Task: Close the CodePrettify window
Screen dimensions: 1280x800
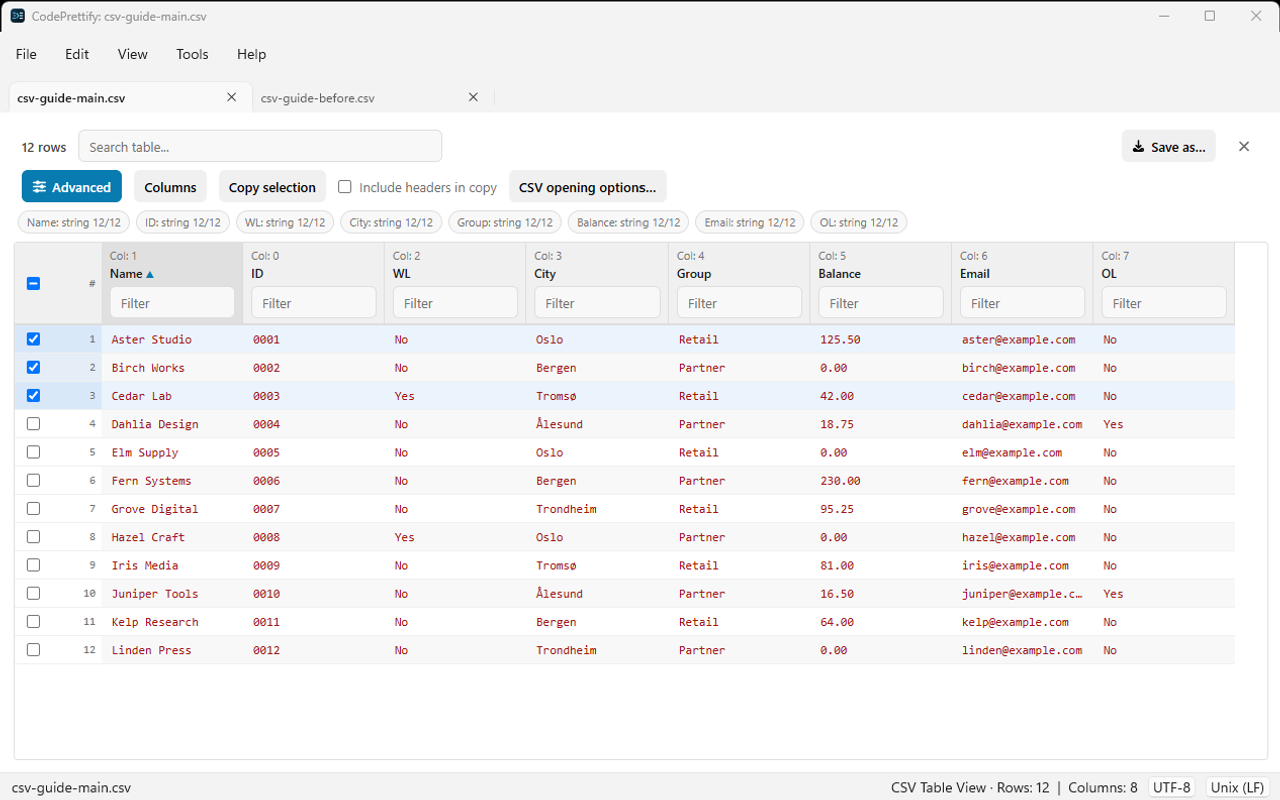Action: click(1256, 16)
